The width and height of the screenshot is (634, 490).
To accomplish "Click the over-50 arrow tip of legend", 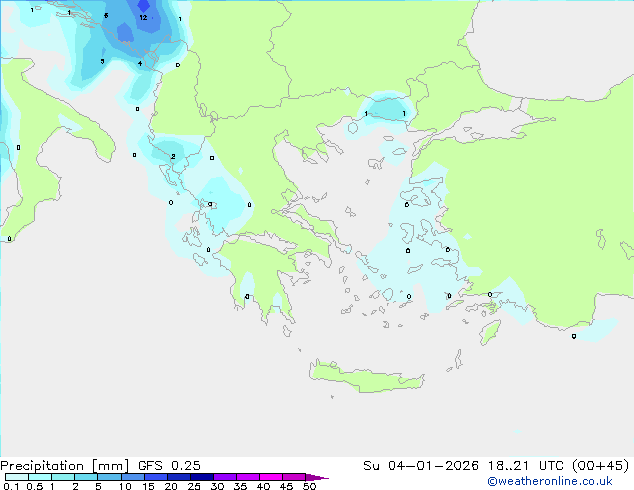I will (317, 478).
